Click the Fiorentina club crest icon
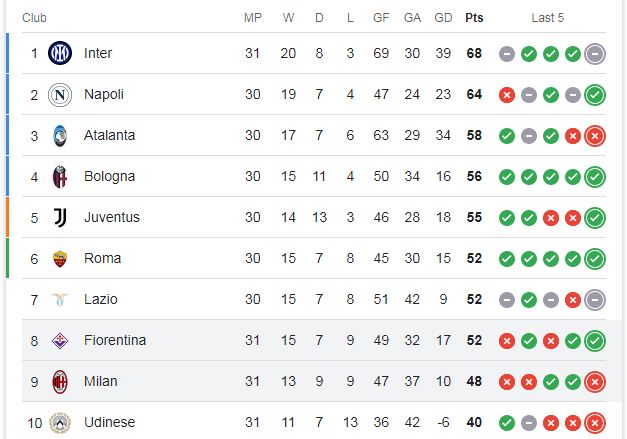Viewport: 627px width, 439px height. (x=60, y=341)
